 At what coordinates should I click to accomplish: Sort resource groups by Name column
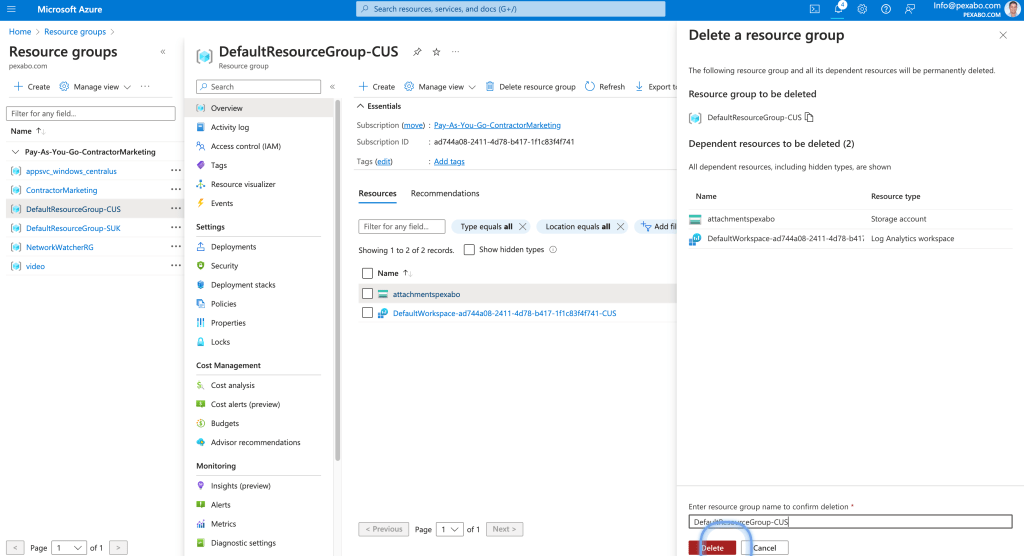[27, 131]
